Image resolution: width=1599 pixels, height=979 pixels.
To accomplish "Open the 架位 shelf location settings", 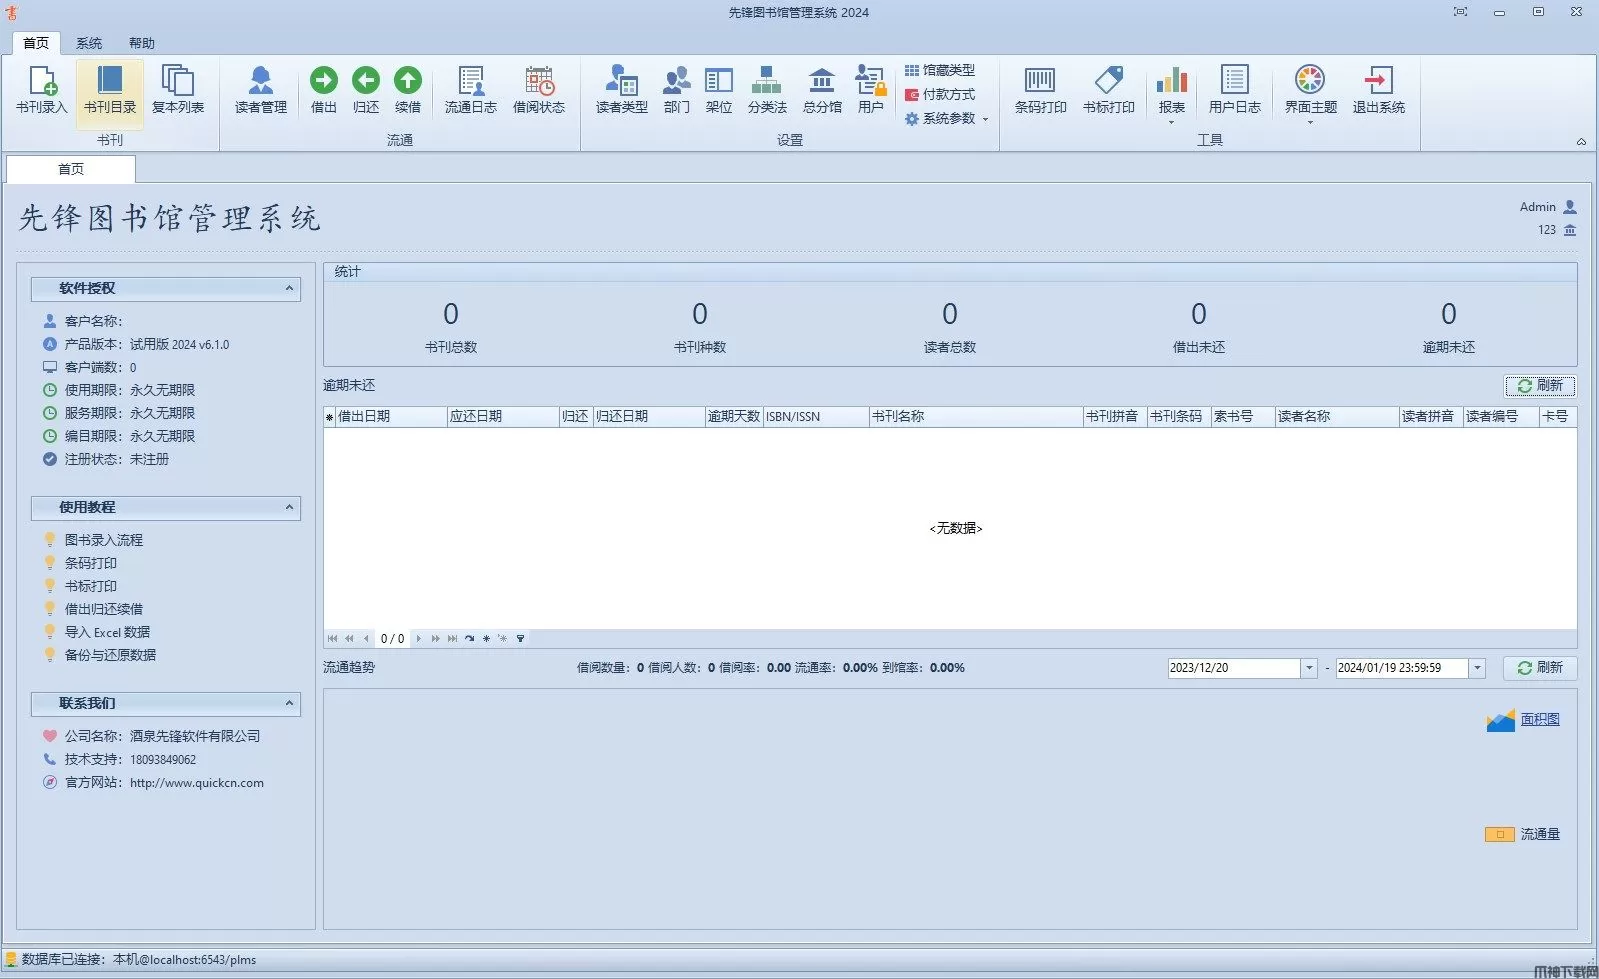I will click(719, 90).
